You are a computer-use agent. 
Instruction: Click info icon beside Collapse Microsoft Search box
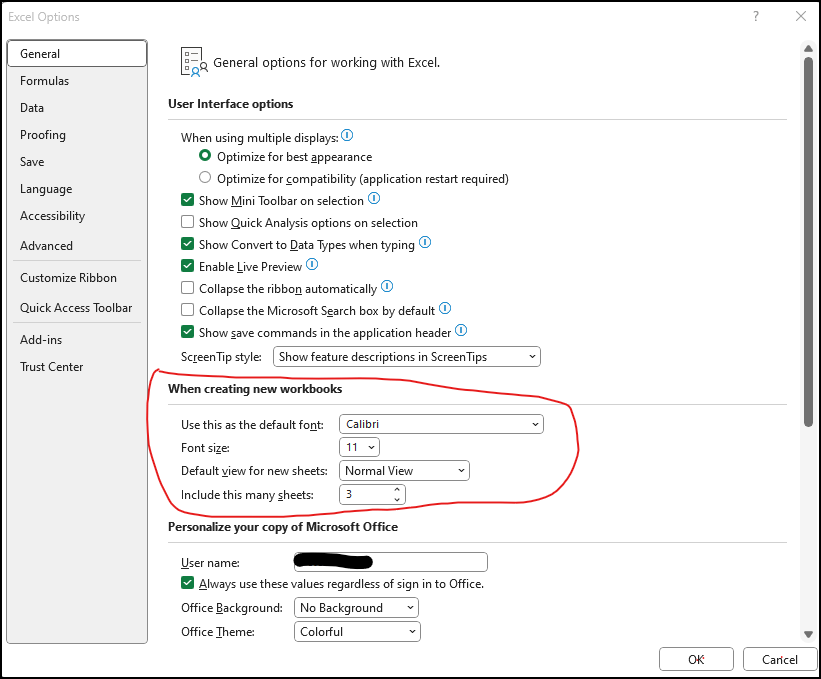pyautogui.click(x=445, y=309)
